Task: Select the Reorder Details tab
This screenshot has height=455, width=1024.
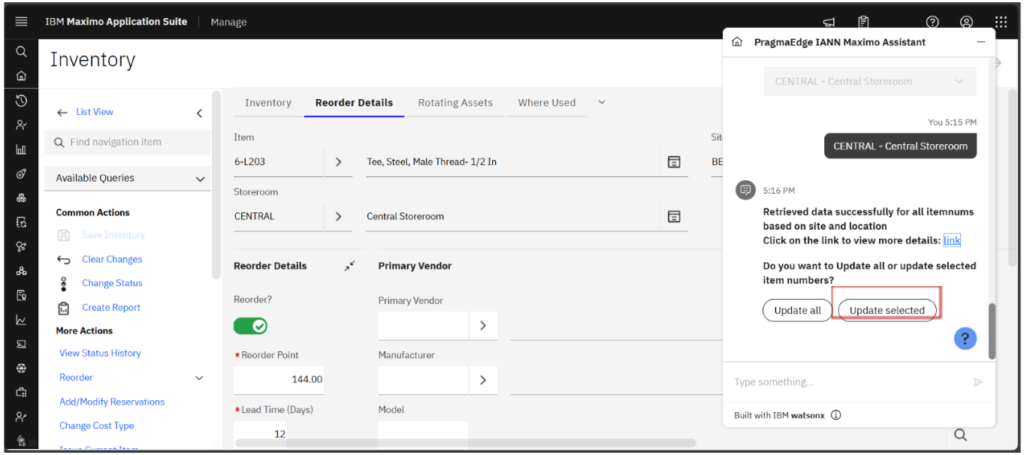Action: [x=354, y=102]
